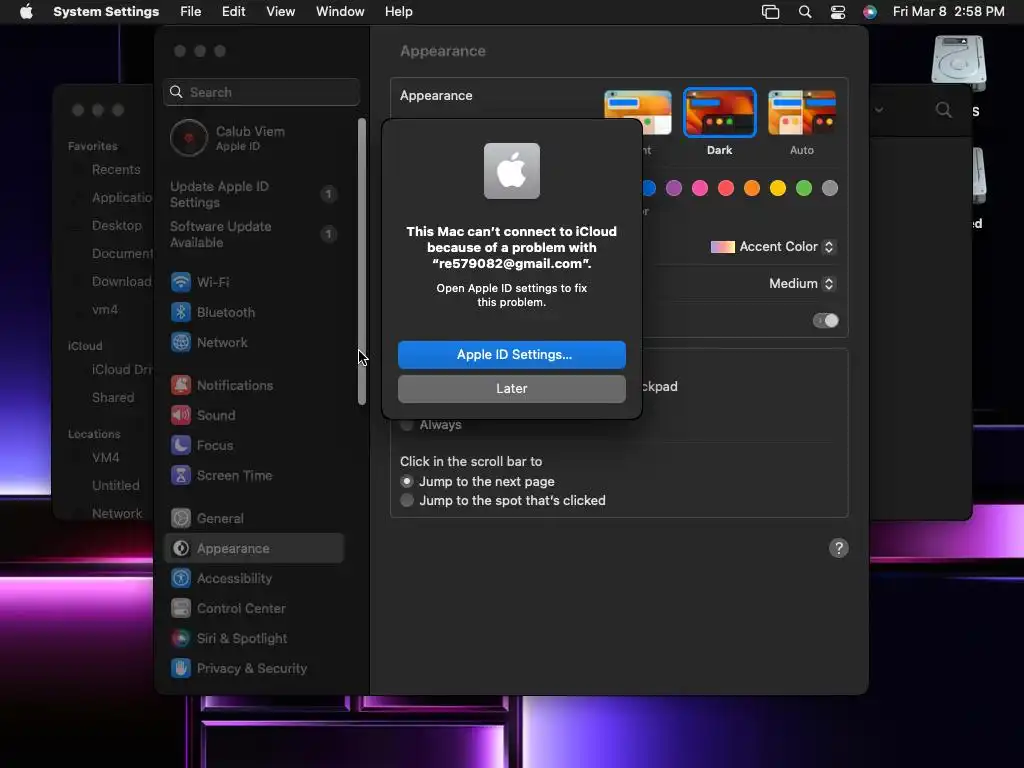Screen dimensions: 1024x768
Task: Click the date and time in menu bar
Action: [948, 12]
